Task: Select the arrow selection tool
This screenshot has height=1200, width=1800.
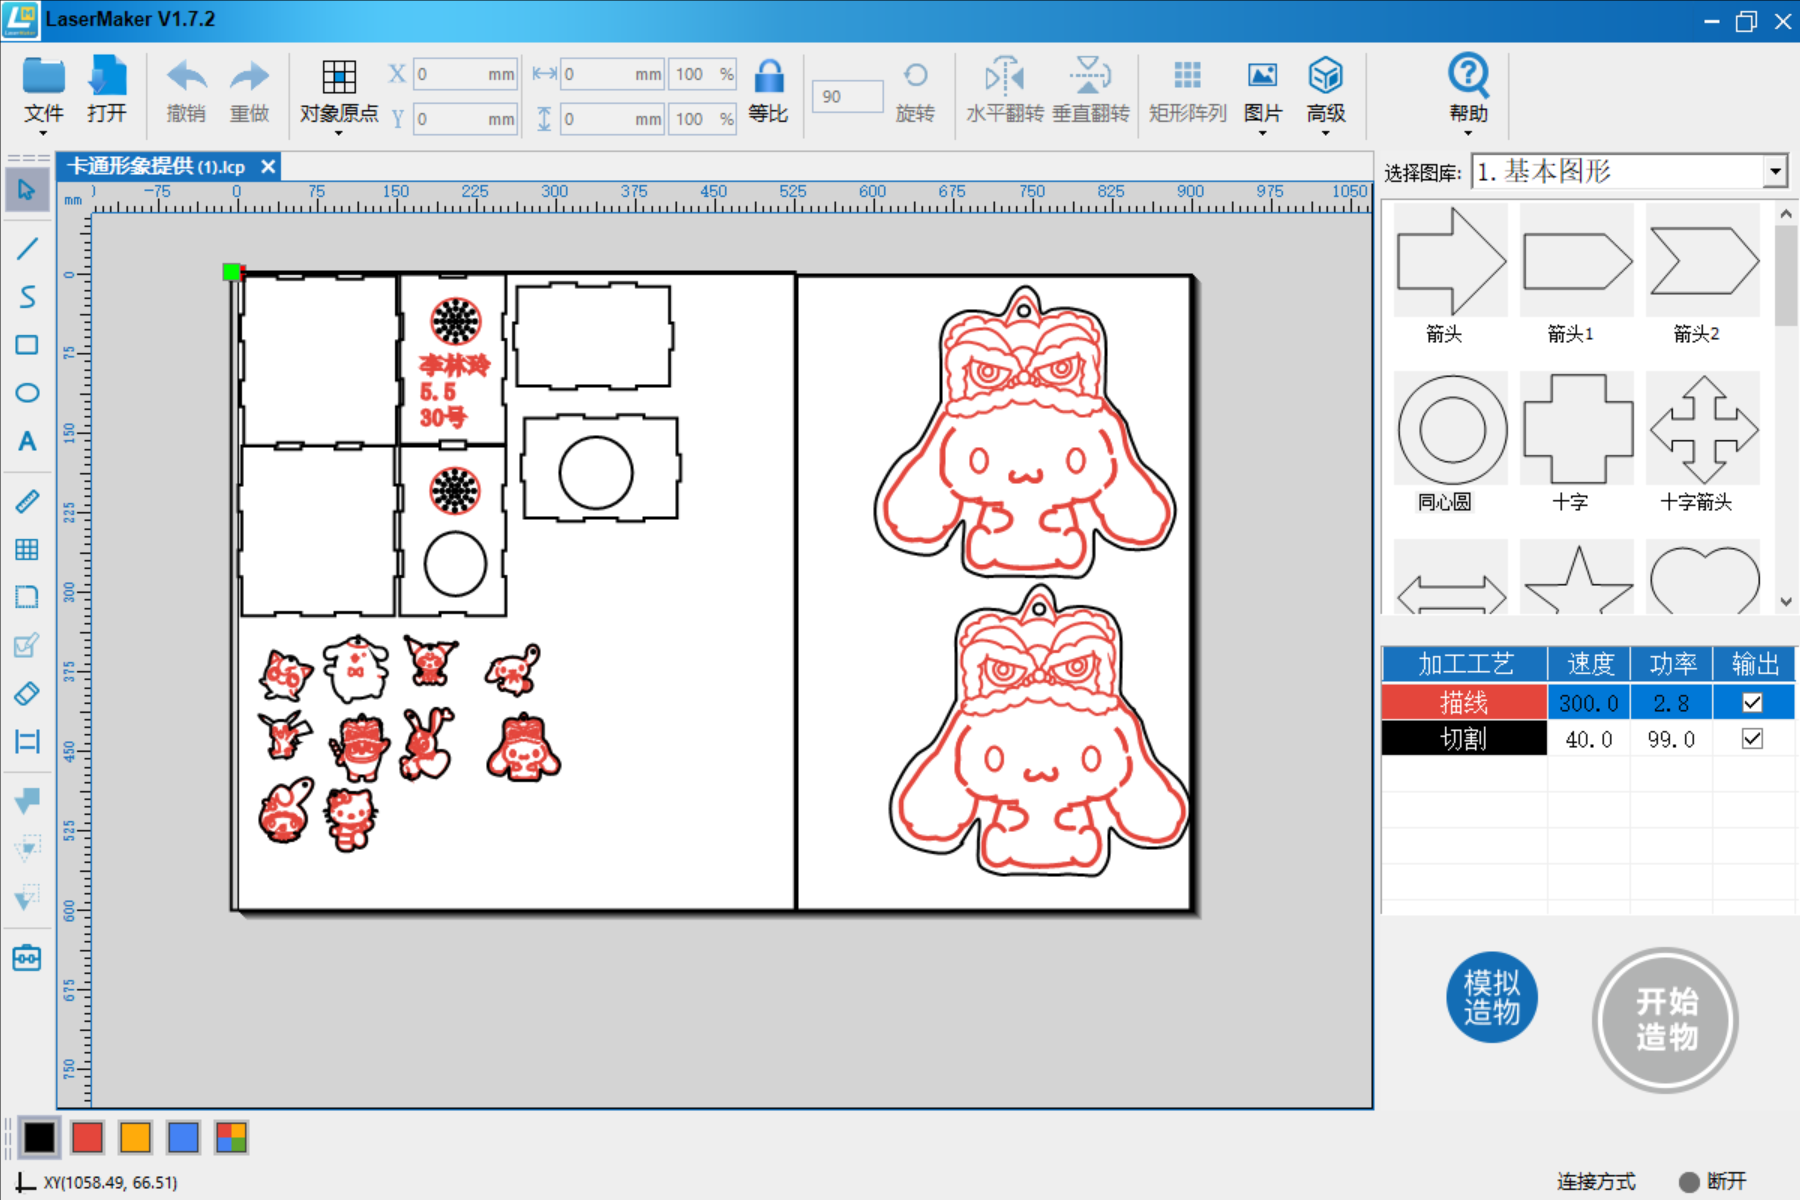Action: [x=27, y=189]
